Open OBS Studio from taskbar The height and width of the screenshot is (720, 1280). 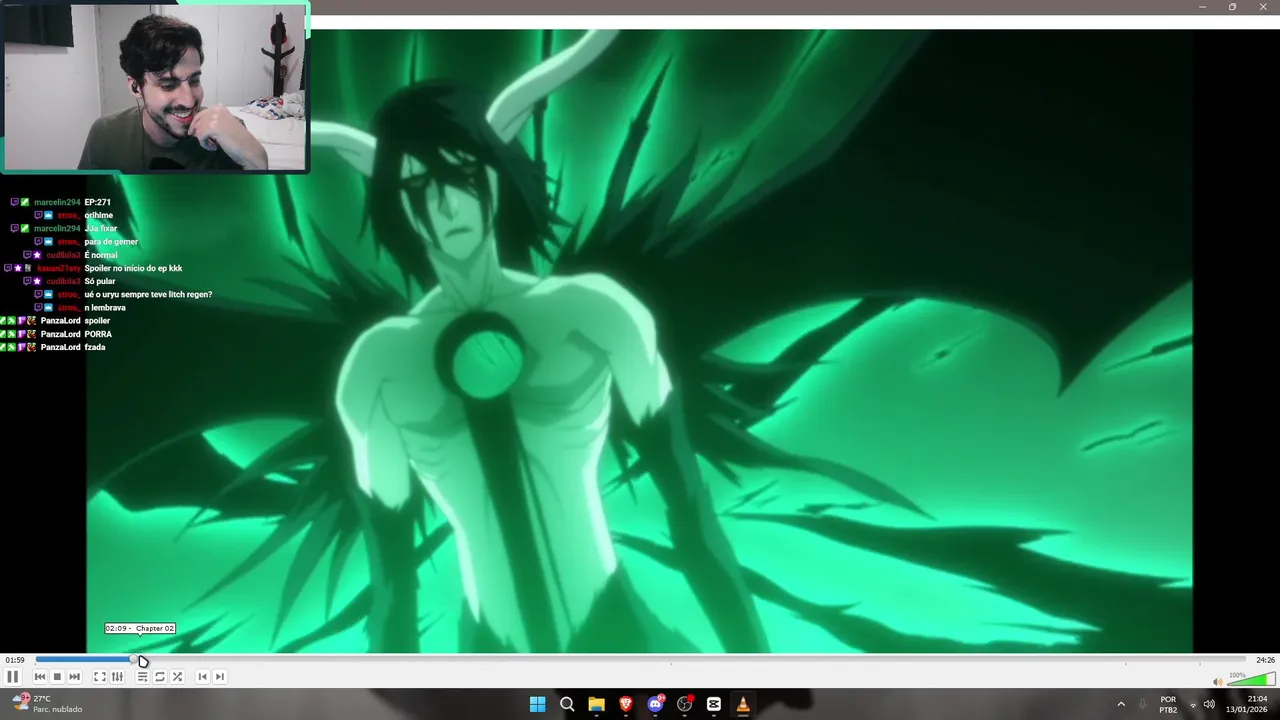tap(685, 704)
